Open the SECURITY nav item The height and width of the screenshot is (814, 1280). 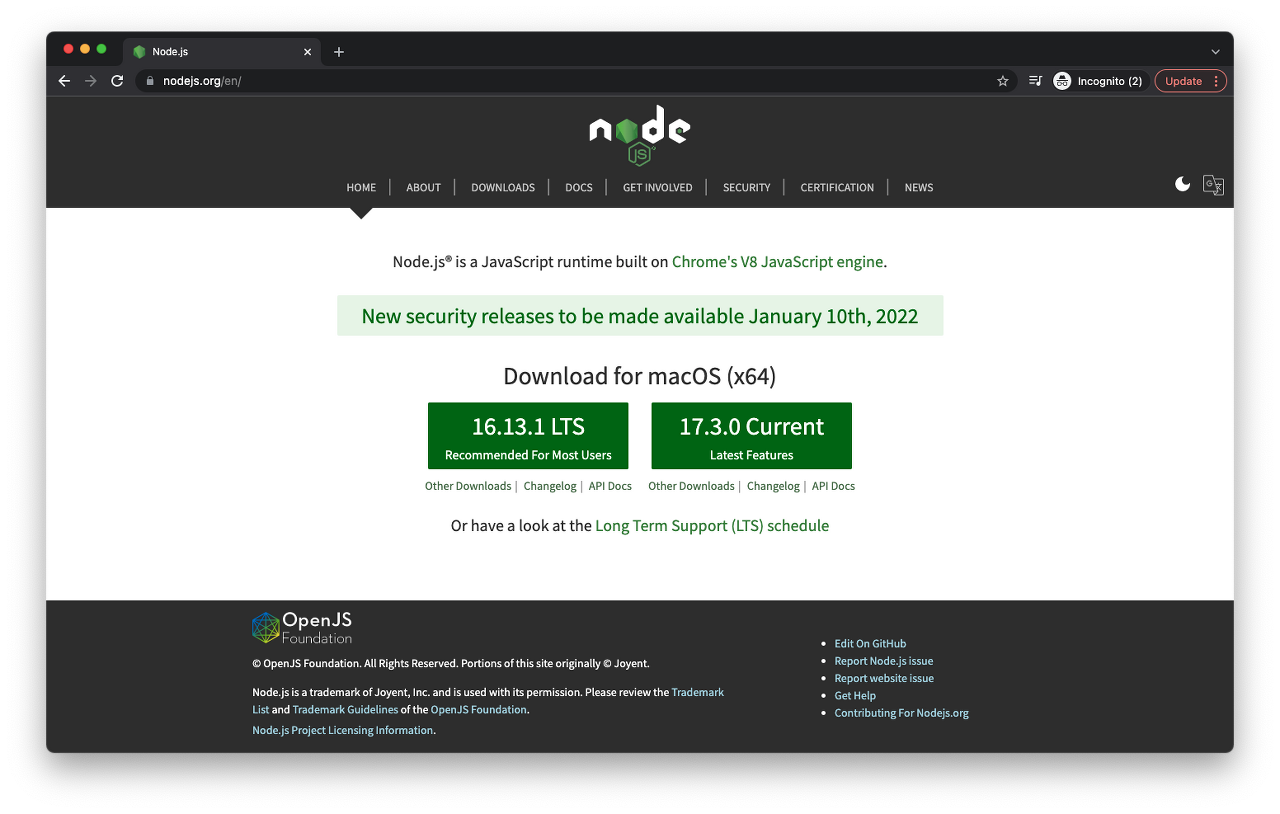pyautogui.click(x=747, y=188)
